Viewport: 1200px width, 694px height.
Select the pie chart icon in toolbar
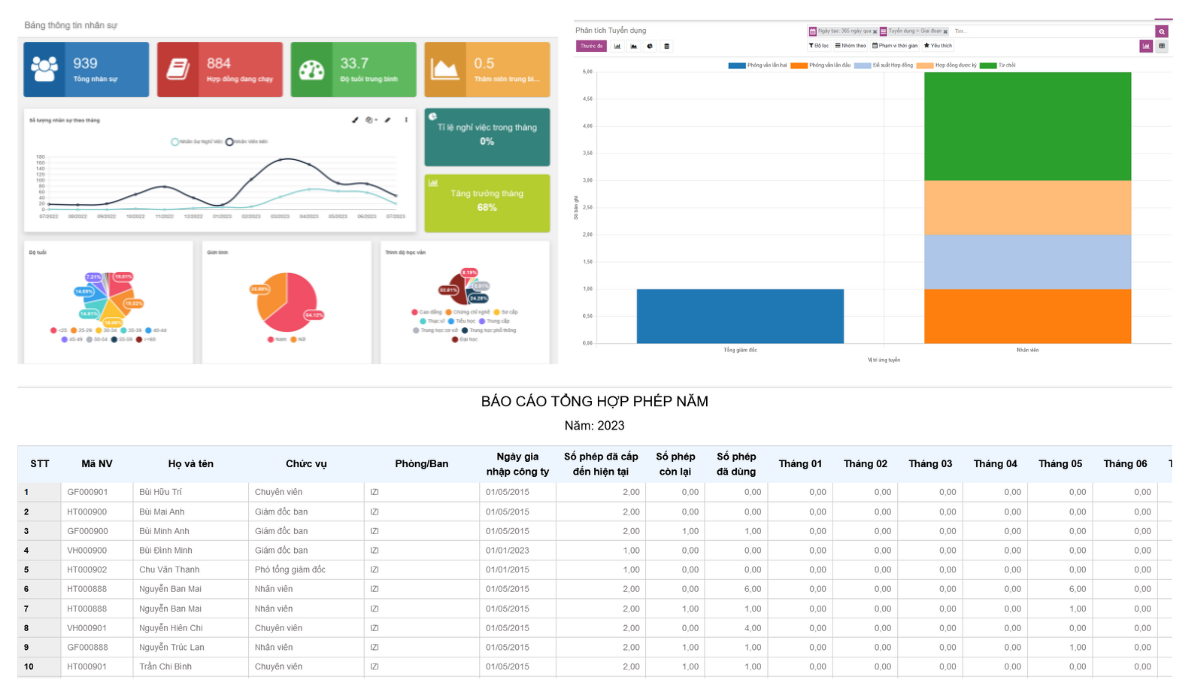click(650, 46)
